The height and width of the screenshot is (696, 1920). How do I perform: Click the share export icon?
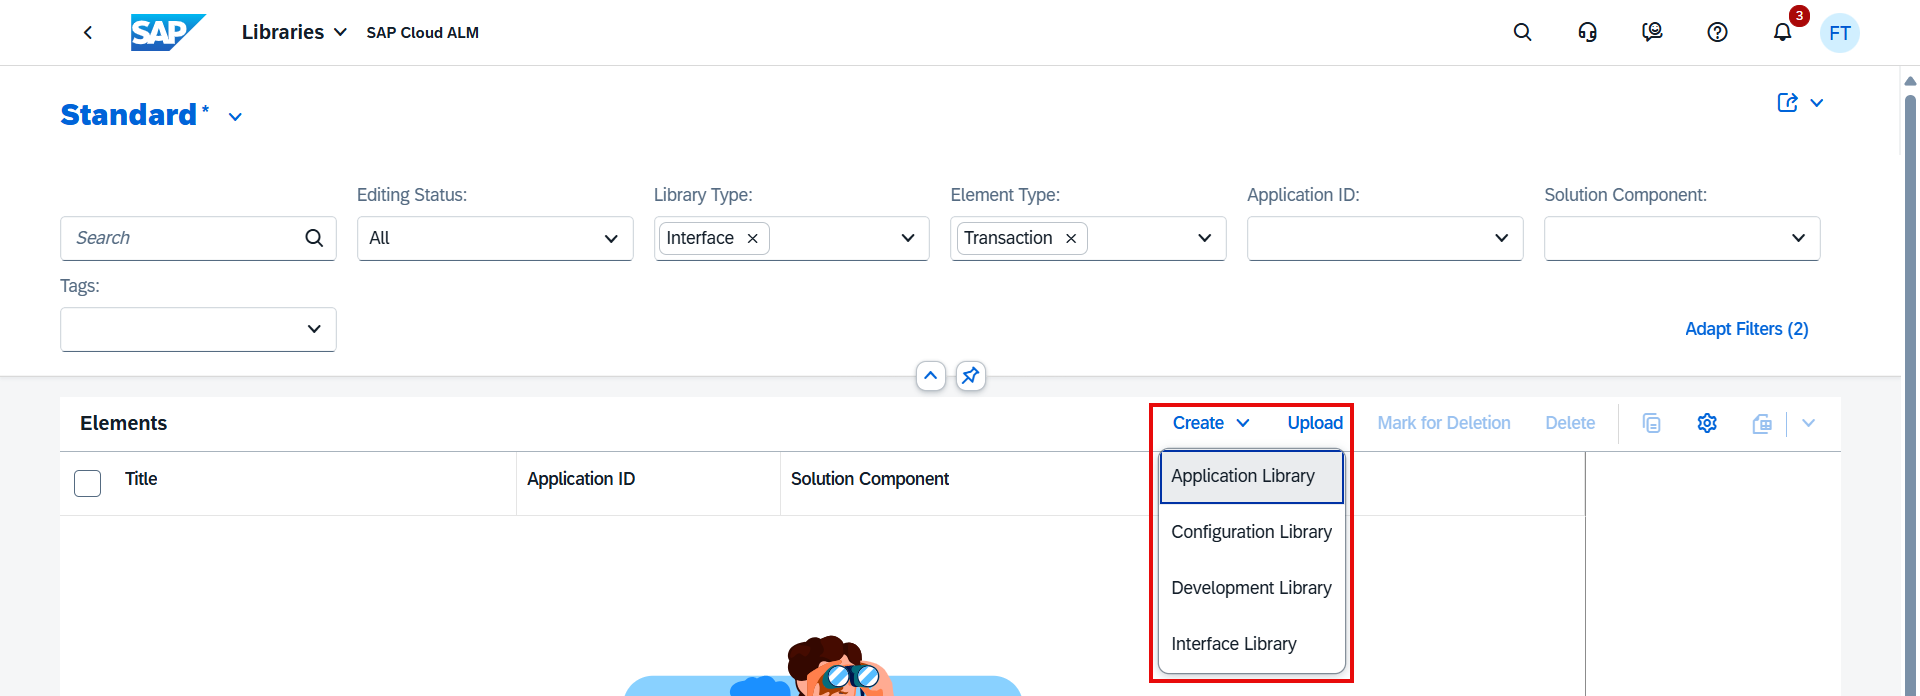click(x=1787, y=103)
